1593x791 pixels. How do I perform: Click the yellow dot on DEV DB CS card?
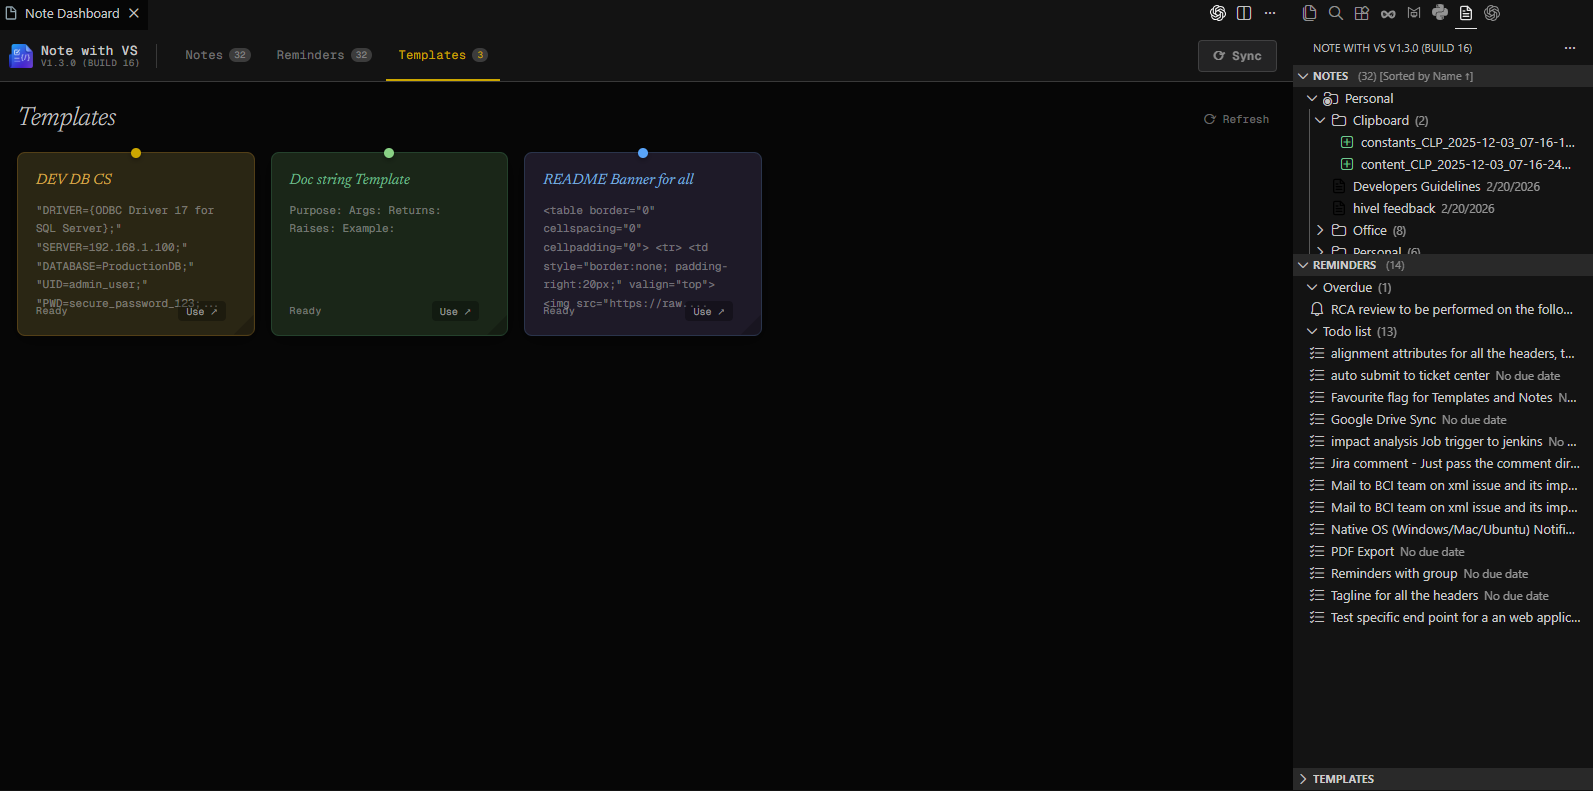[x=136, y=153]
